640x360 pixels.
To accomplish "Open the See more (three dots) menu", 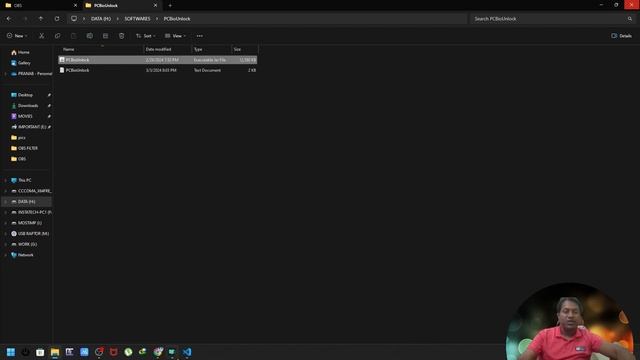I will pos(200,36).
